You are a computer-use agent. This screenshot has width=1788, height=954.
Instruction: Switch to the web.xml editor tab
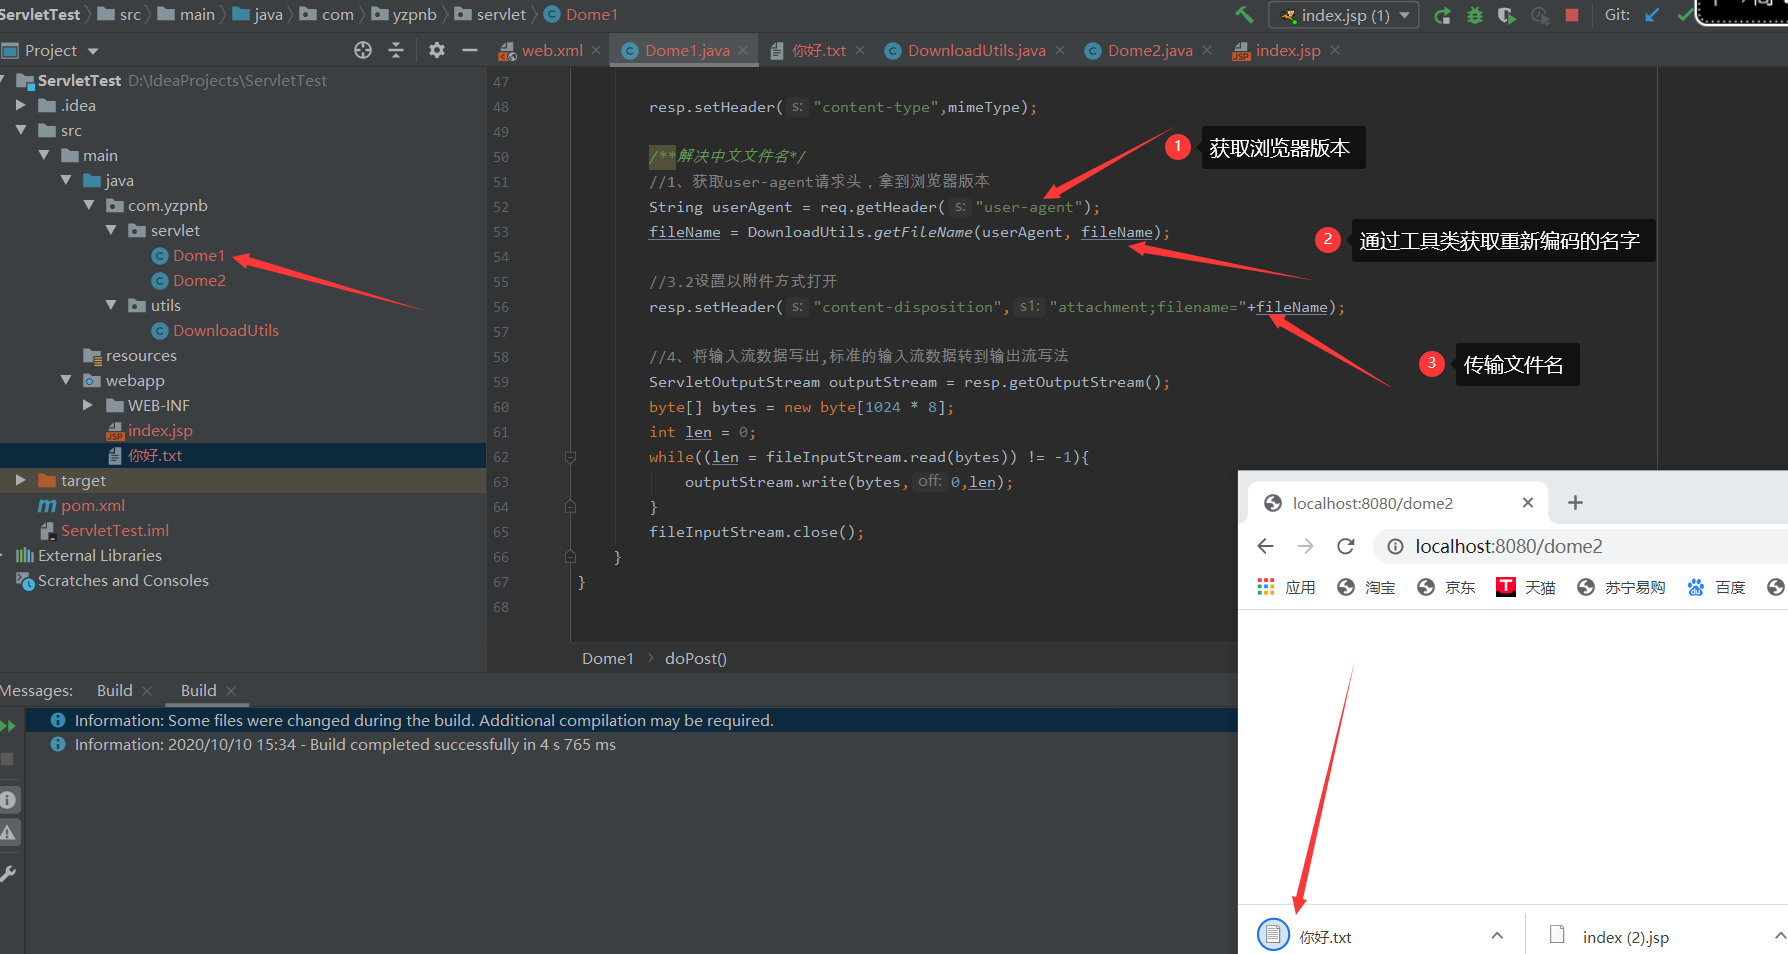click(x=551, y=50)
